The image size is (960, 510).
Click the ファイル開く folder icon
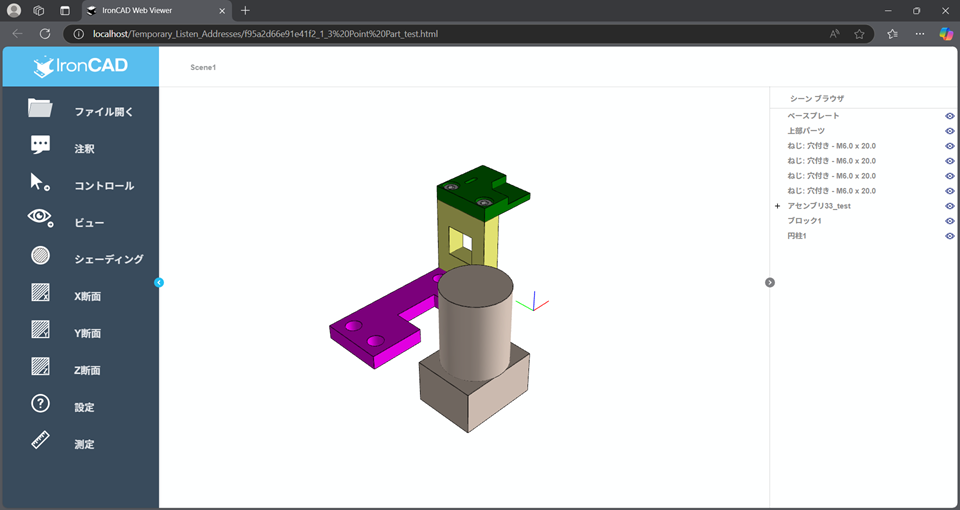[40, 108]
